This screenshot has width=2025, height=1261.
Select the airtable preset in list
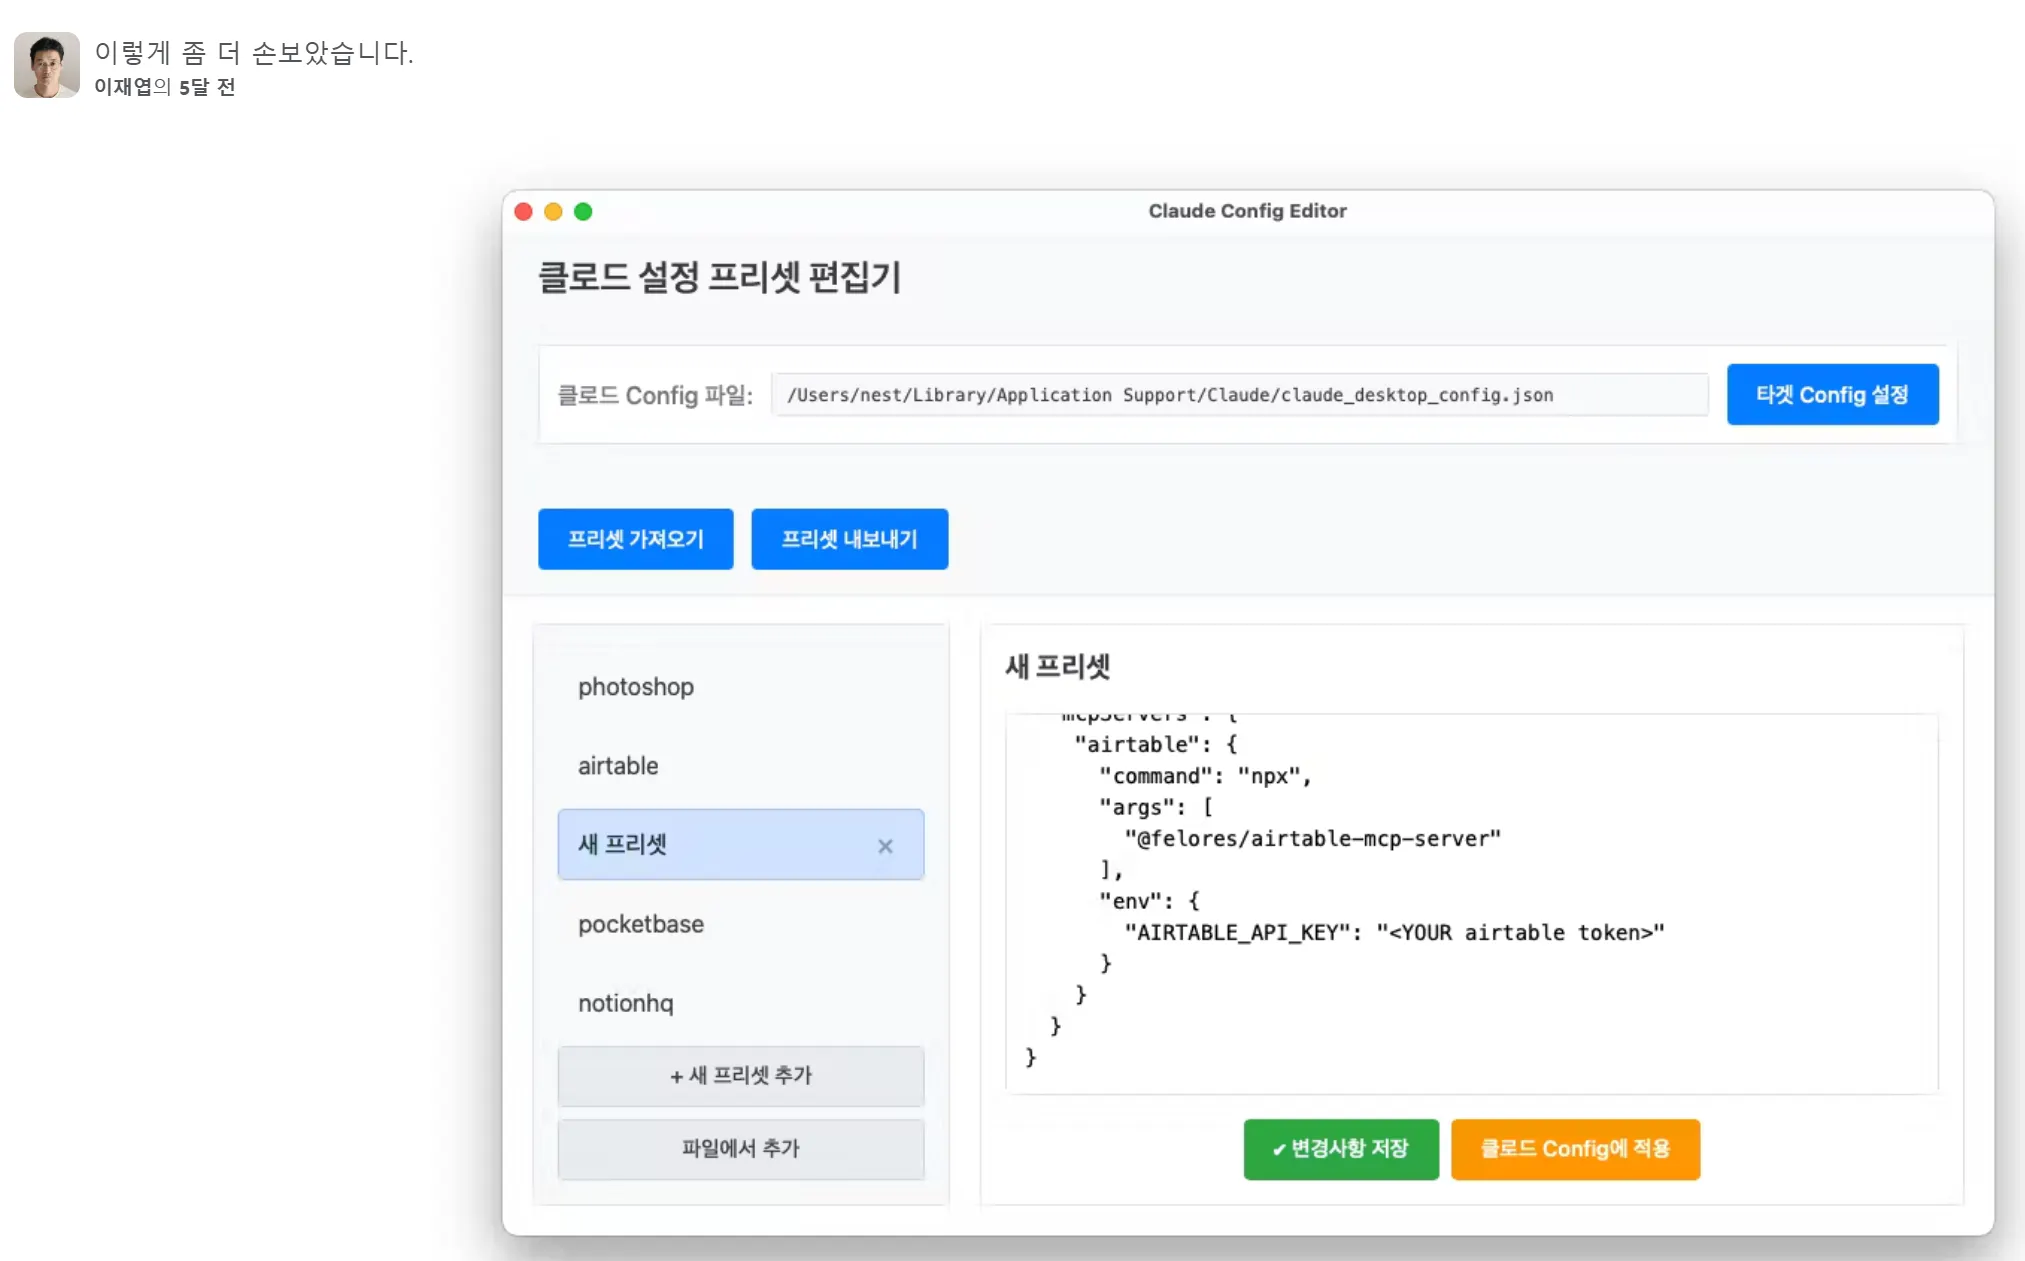(740, 766)
